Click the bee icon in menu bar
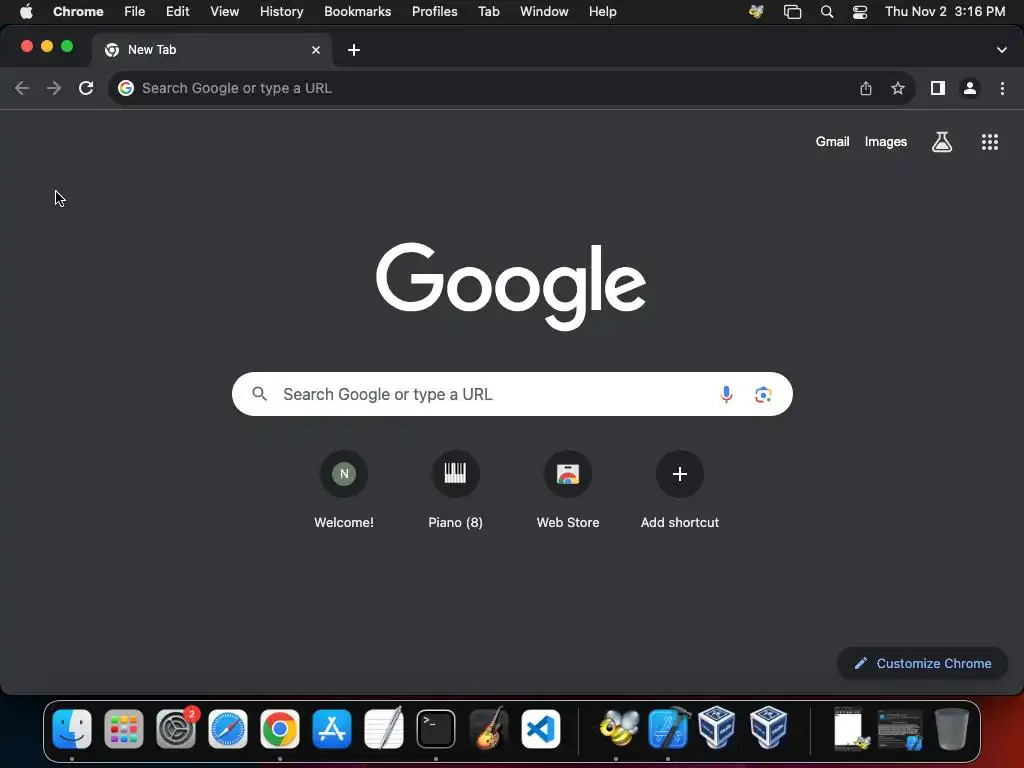Viewport: 1024px width, 768px height. point(756,12)
